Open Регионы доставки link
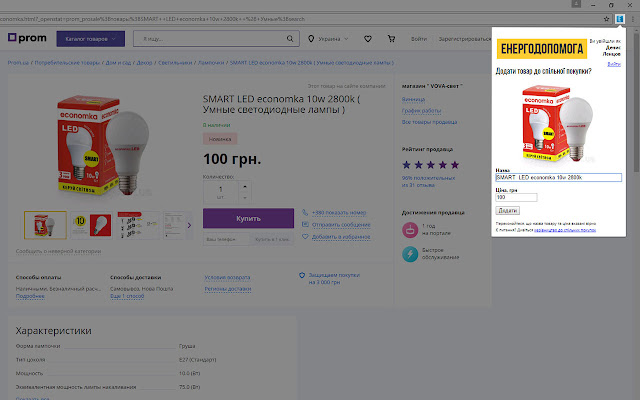This screenshot has width=640, height=400. coord(228,289)
